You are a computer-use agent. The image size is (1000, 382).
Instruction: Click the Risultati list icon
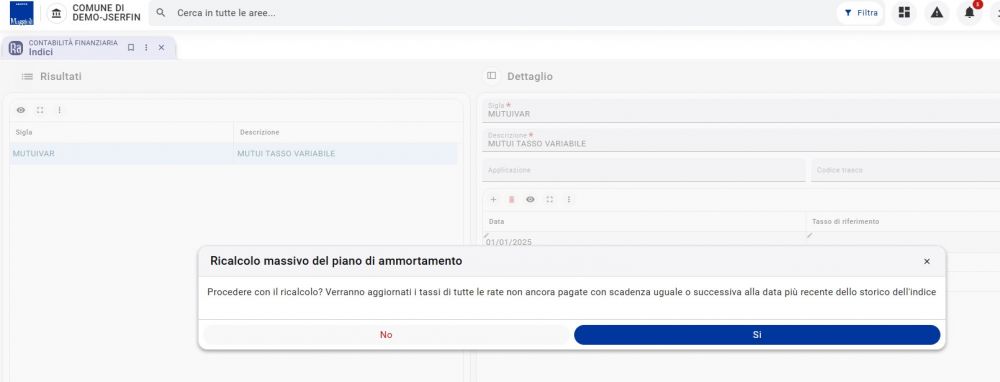27,77
